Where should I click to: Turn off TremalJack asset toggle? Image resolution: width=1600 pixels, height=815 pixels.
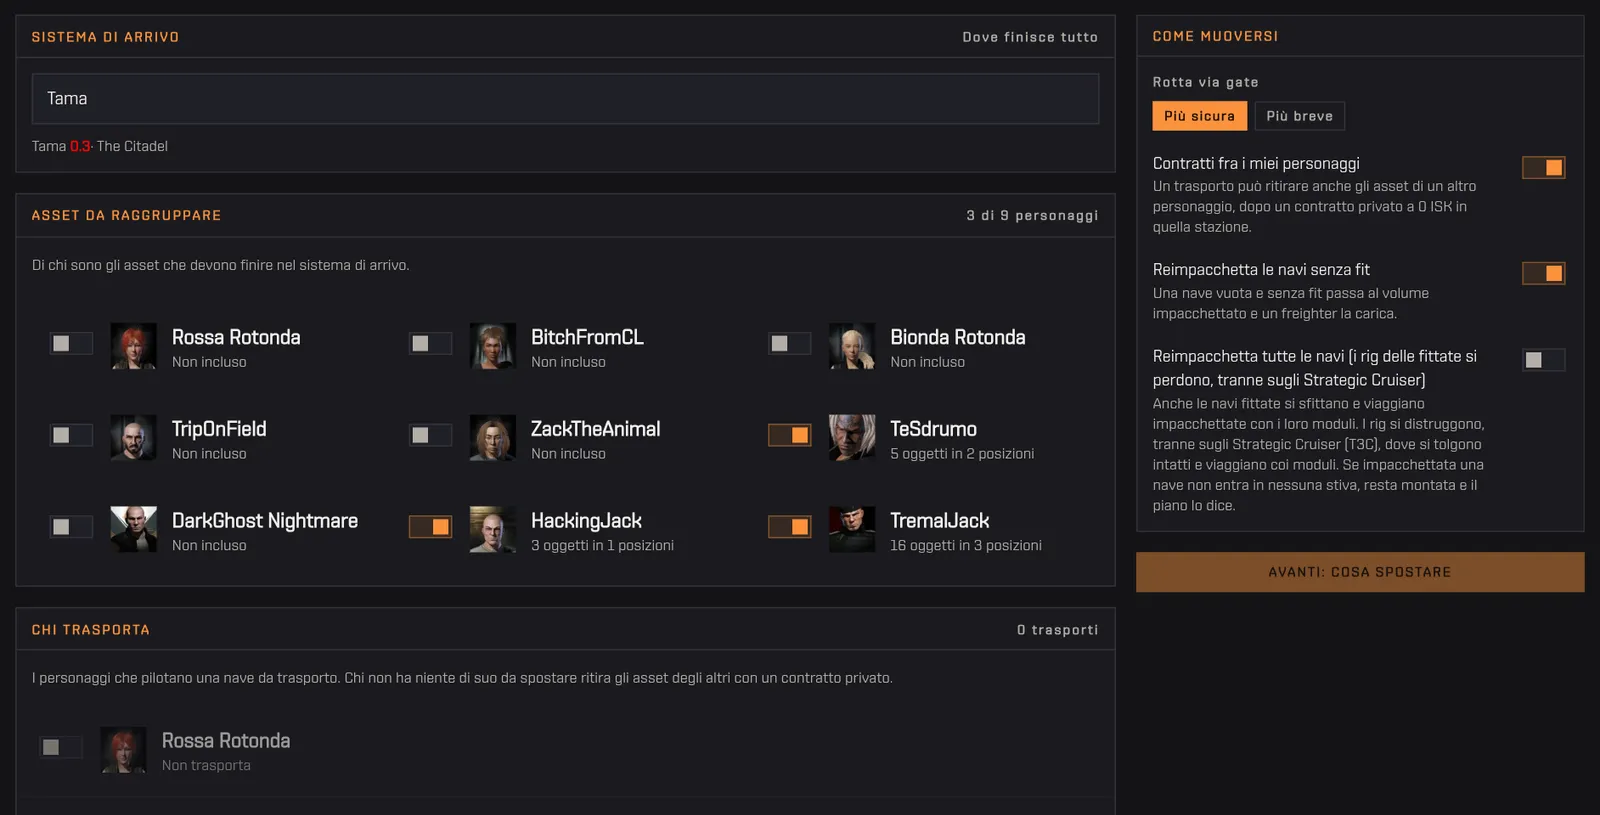click(x=789, y=527)
